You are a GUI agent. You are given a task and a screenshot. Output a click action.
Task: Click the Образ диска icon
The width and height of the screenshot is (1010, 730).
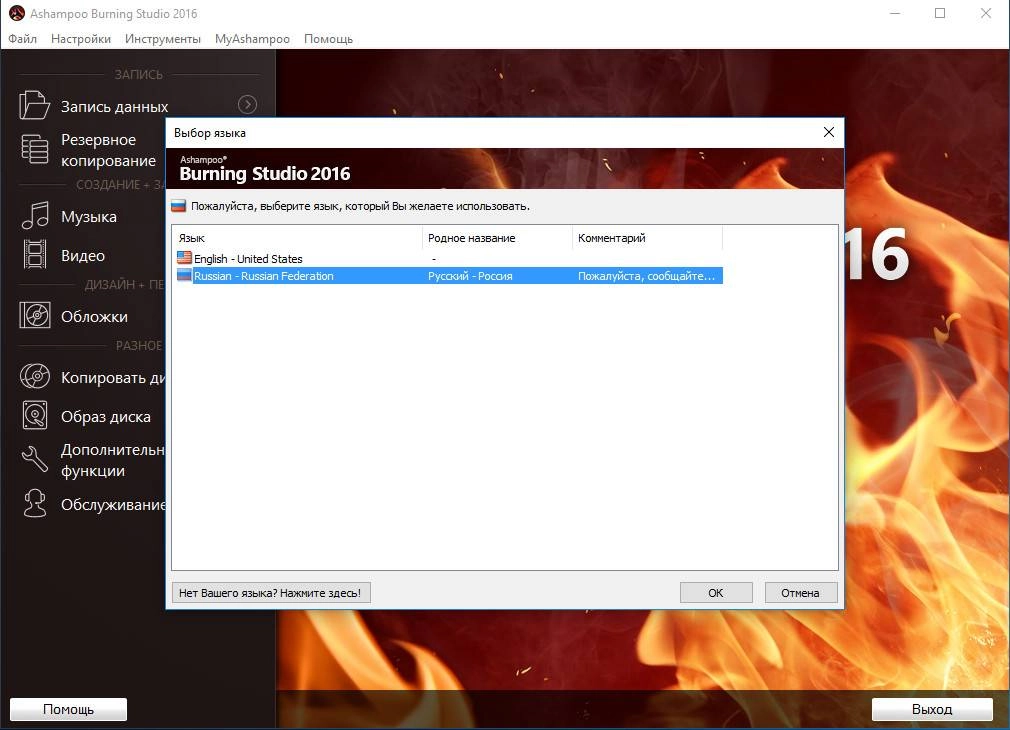(35, 415)
